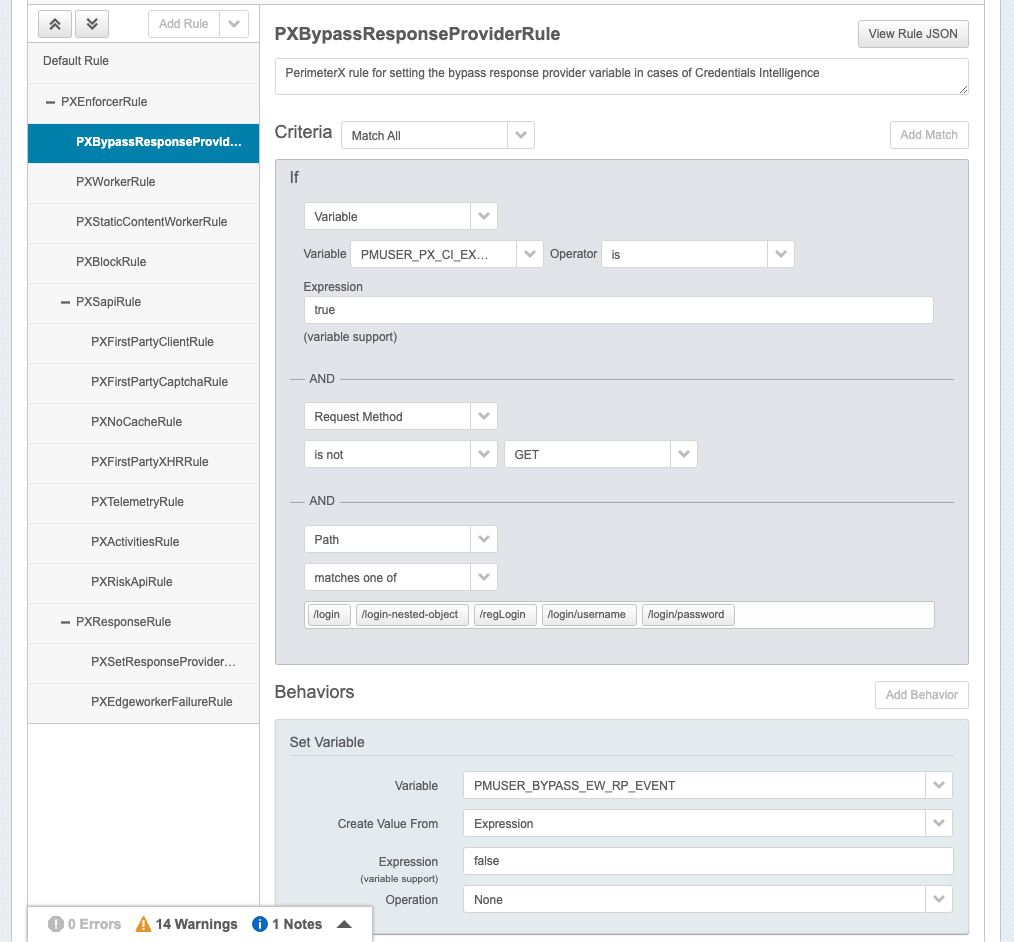
Task: Click the /login path tag
Action: click(329, 614)
